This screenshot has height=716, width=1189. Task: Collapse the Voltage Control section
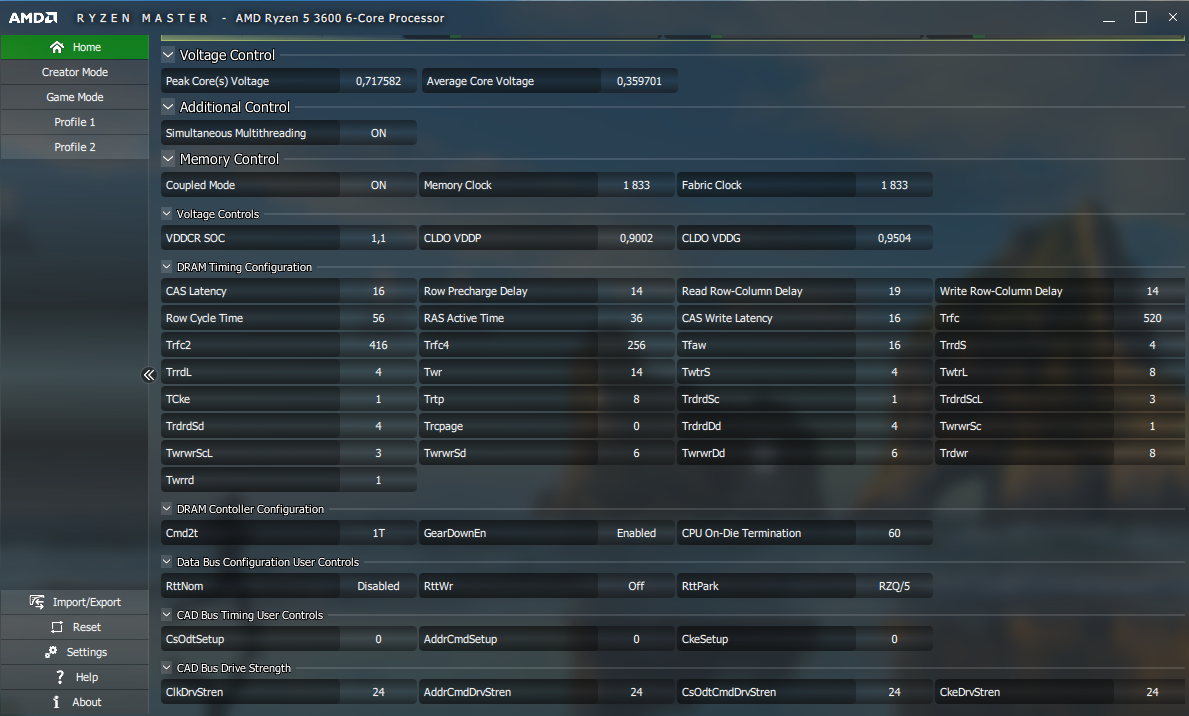click(x=168, y=55)
